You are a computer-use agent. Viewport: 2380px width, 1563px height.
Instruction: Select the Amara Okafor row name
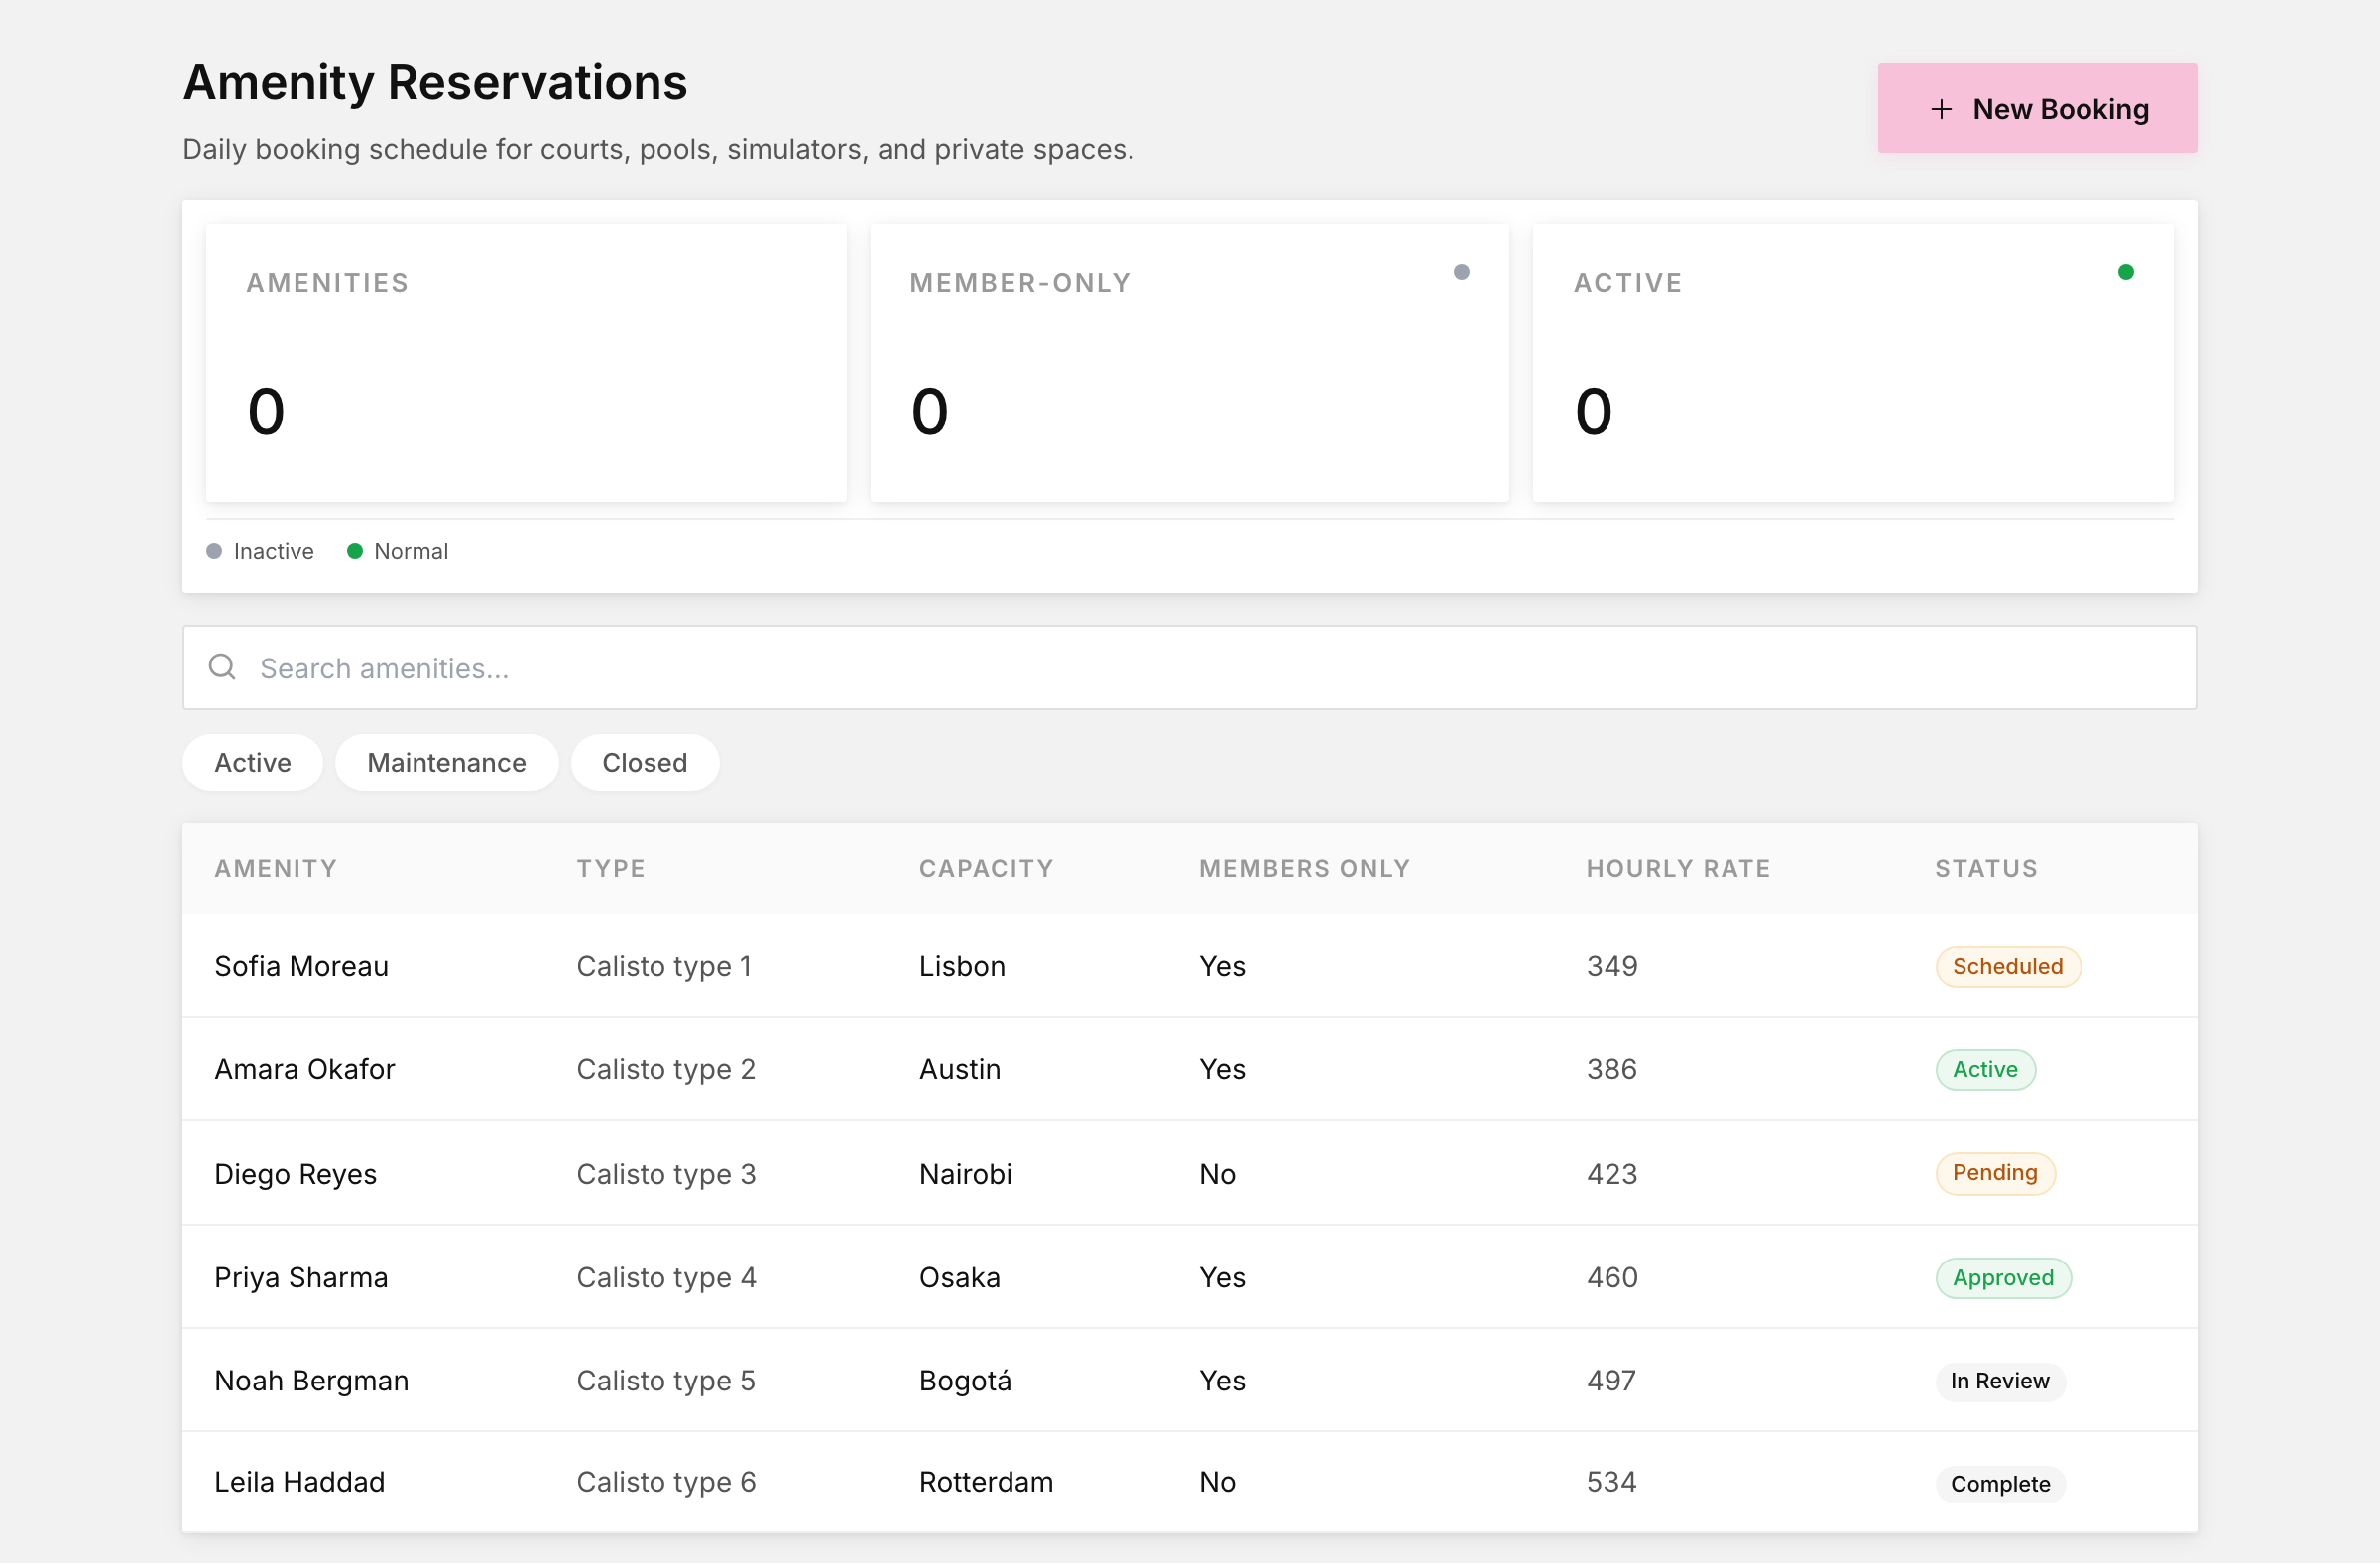pyautogui.click(x=305, y=1070)
